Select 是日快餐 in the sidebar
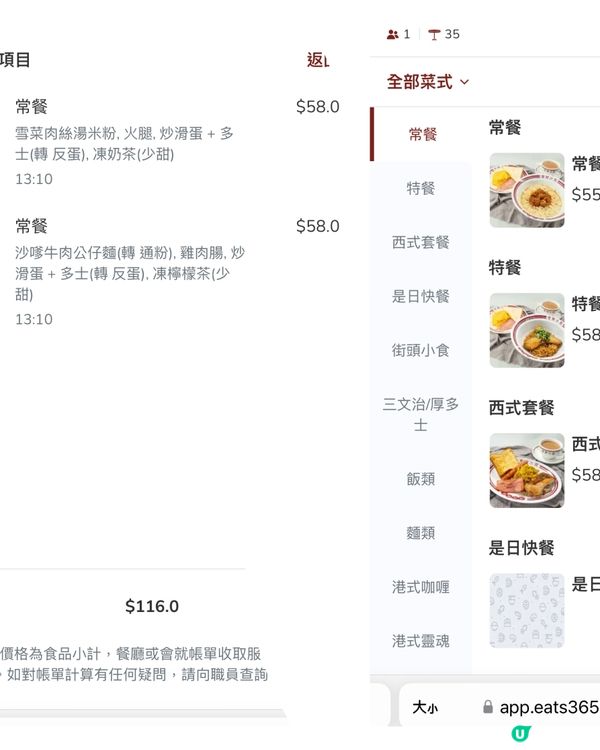This screenshot has height=750, width=600. [421, 296]
